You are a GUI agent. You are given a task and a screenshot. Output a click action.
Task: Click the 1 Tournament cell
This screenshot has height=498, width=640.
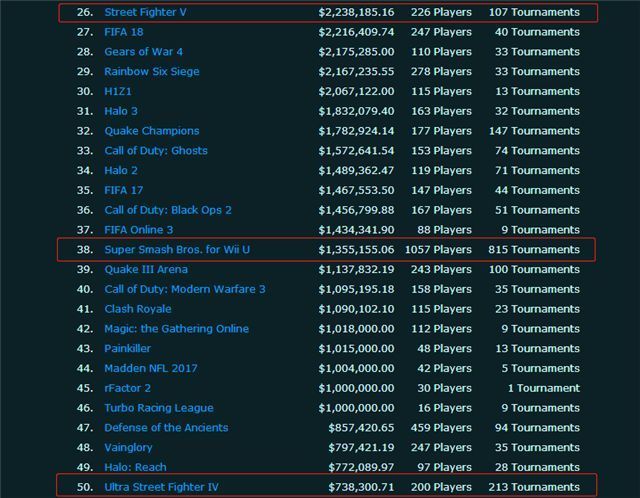544,388
